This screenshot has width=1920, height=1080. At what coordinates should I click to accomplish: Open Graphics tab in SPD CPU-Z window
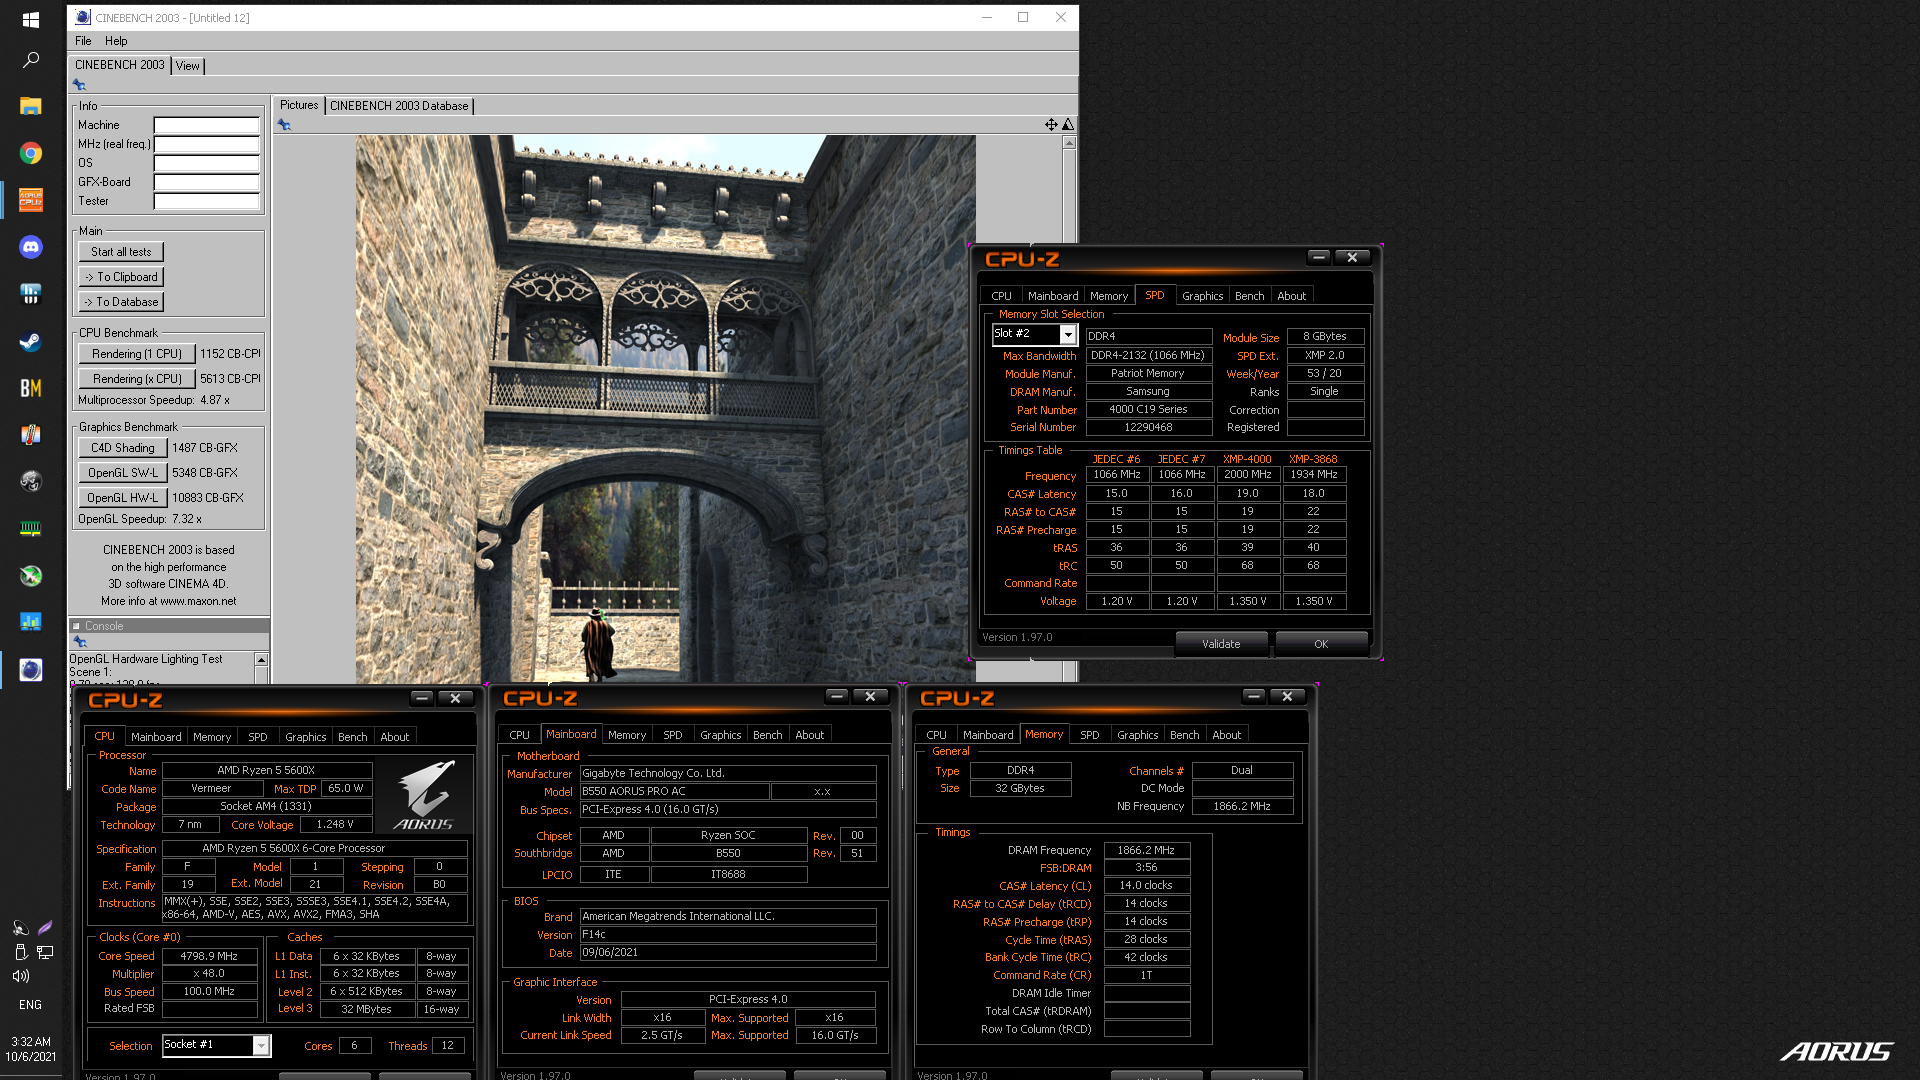click(x=1202, y=296)
